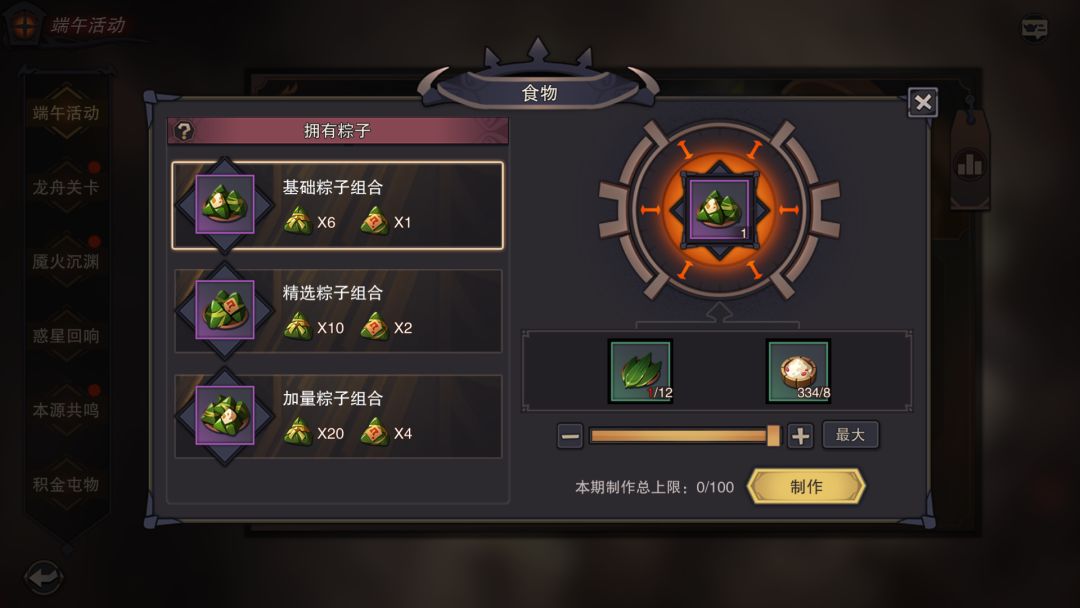Screen dimensions: 1080x608
Task: Select the 加量粽子组合 recipe entry
Action: [338, 416]
